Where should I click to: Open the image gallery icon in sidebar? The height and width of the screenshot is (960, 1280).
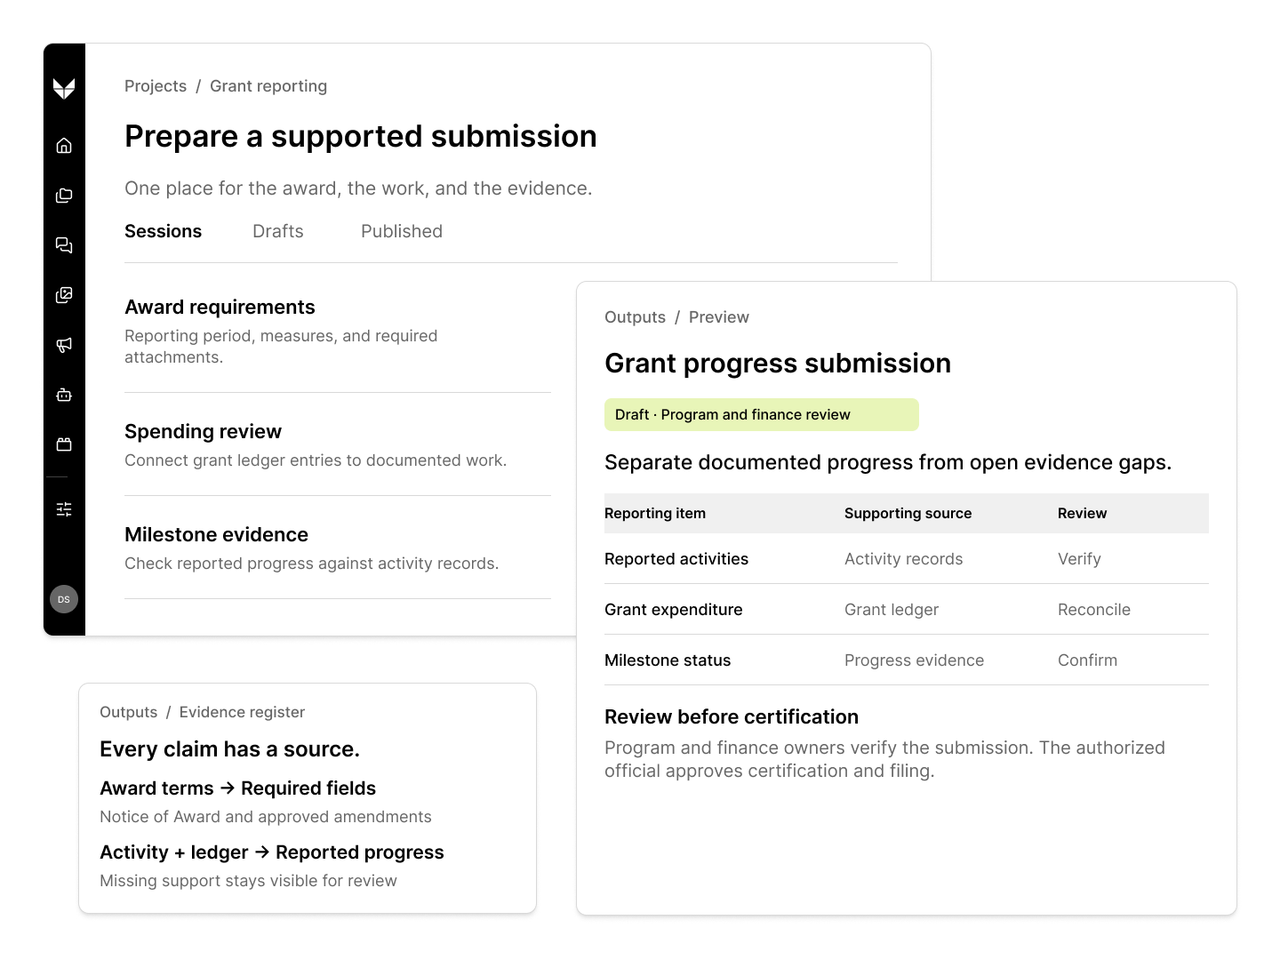click(x=64, y=295)
